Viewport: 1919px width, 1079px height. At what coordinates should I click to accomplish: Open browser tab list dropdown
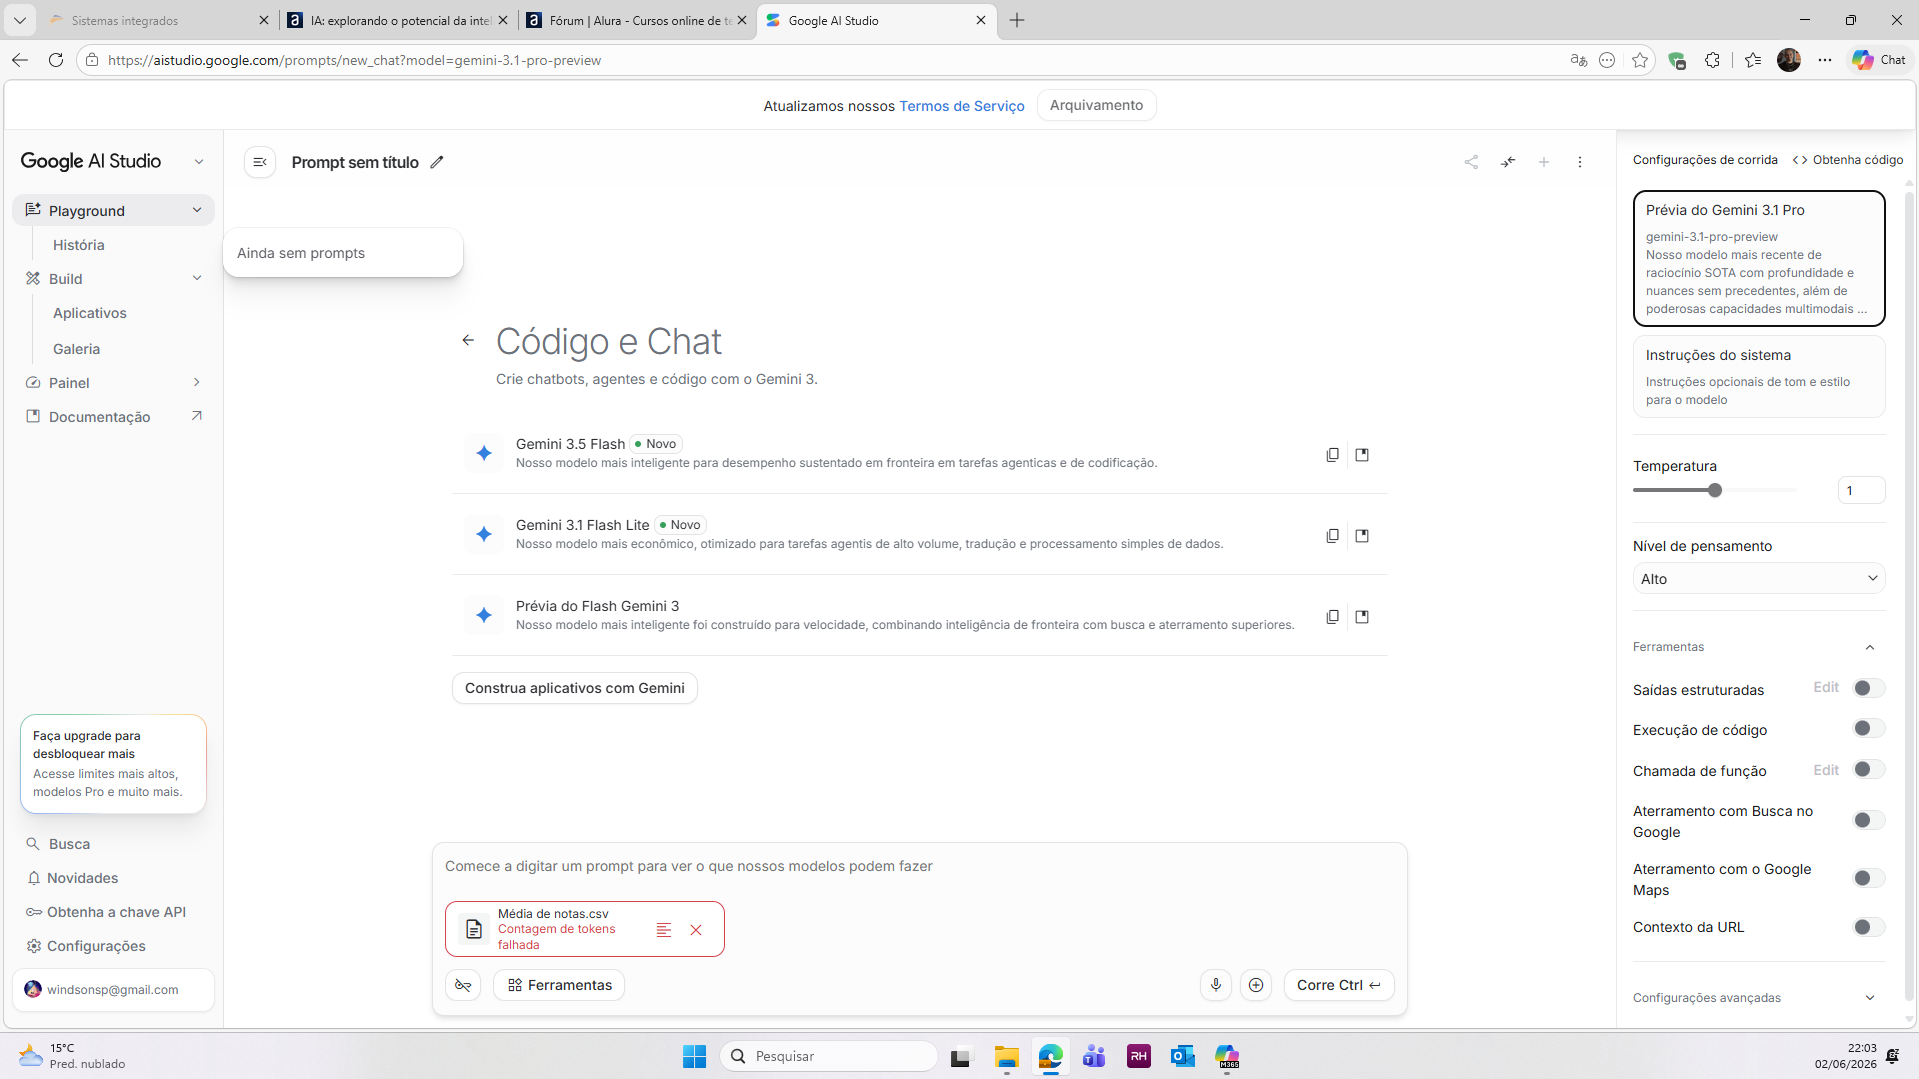[x=19, y=20]
